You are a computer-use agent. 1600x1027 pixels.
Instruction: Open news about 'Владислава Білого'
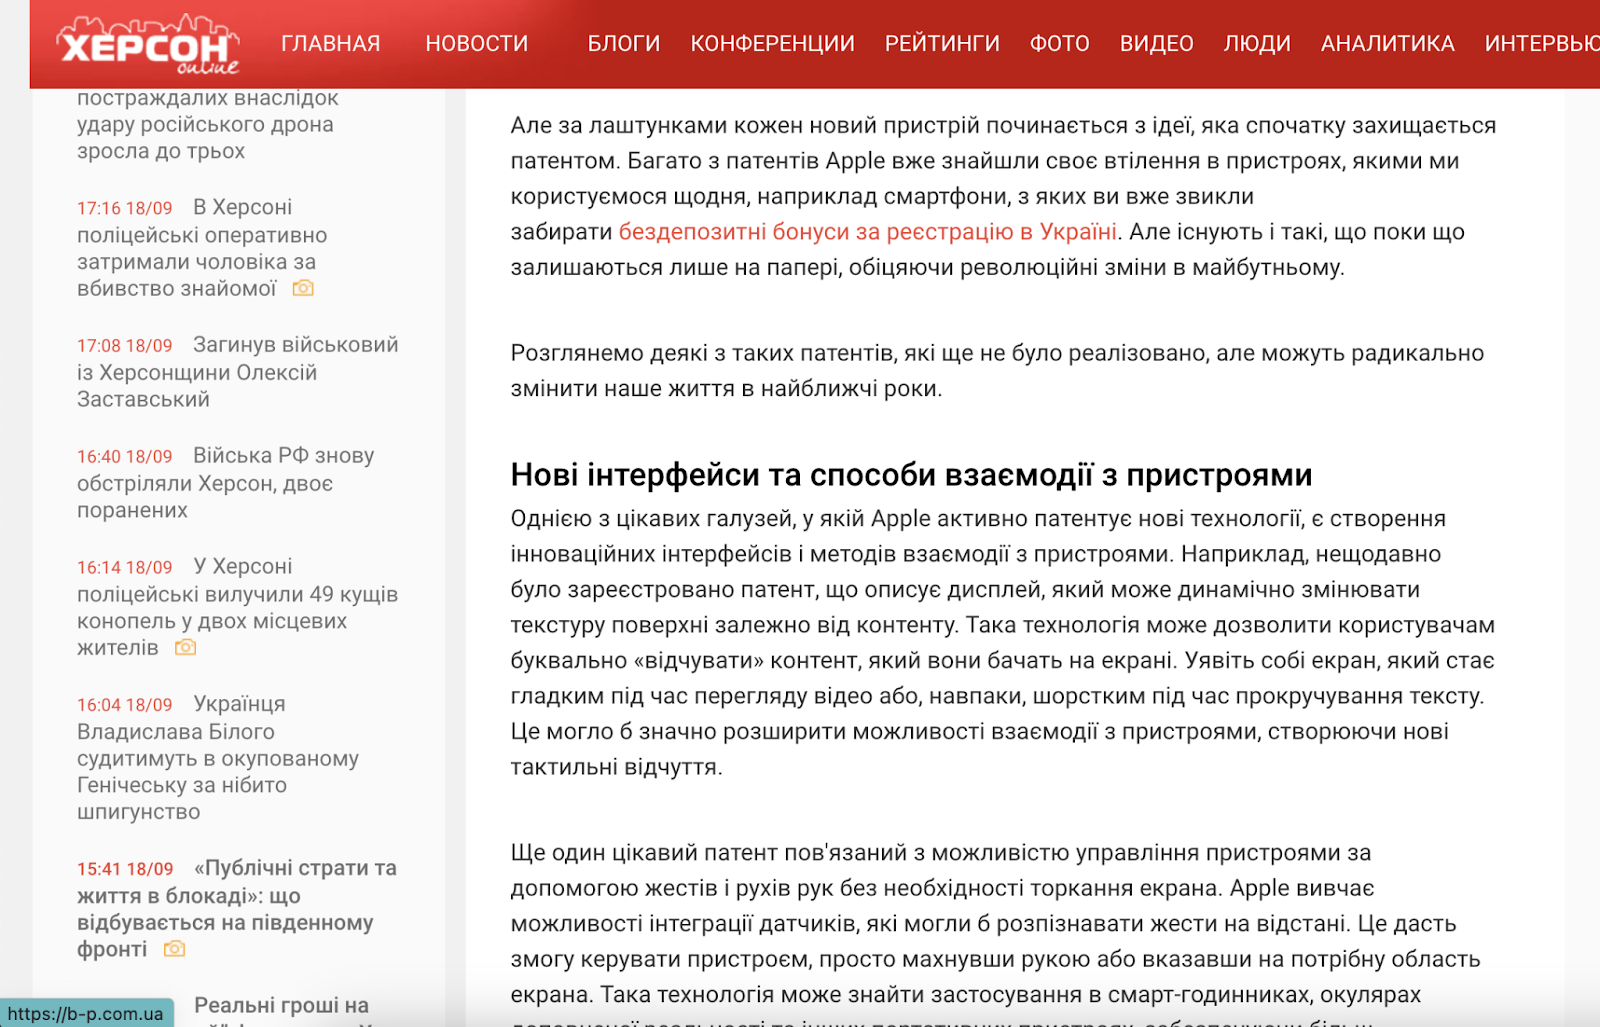click(x=218, y=758)
